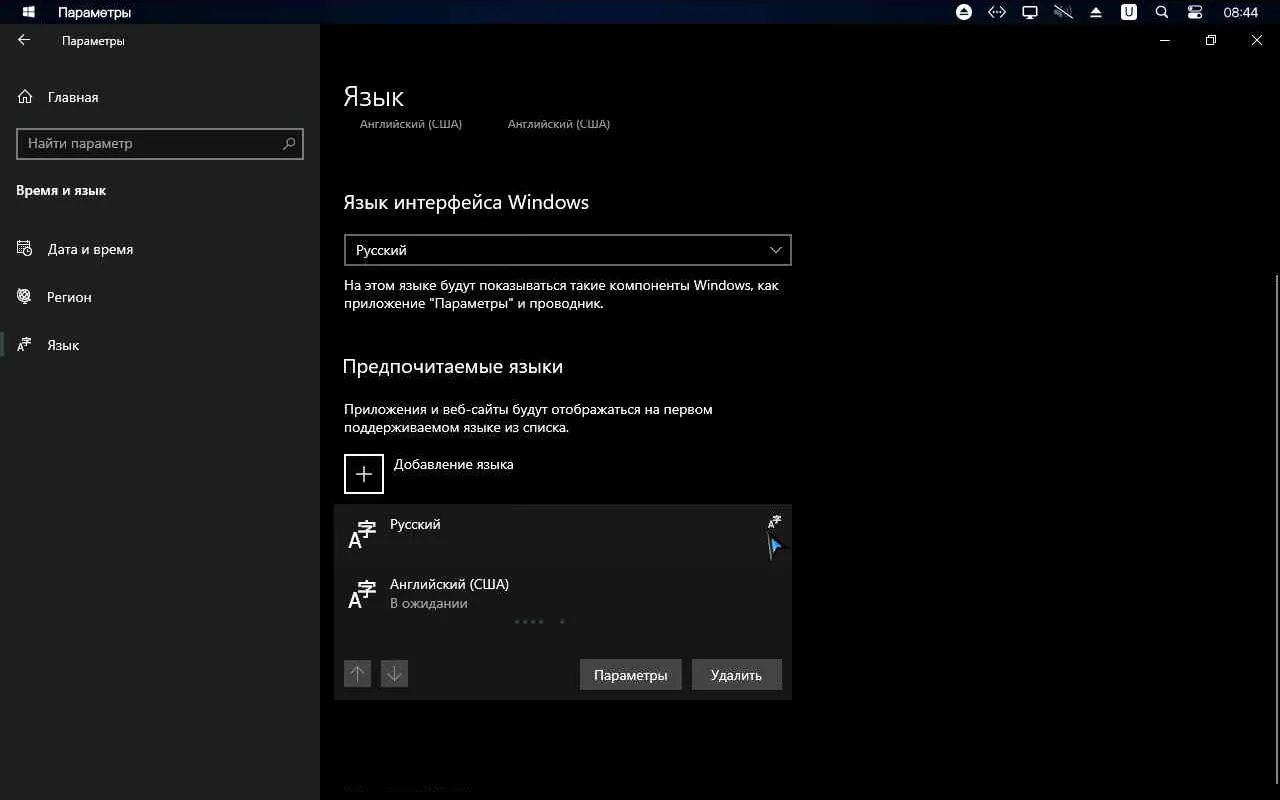Image resolution: width=1280 pixels, height=800 pixels.
Task: Focus the Найти параметр search field
Action: pyautogui.click(x=160, y=143)
